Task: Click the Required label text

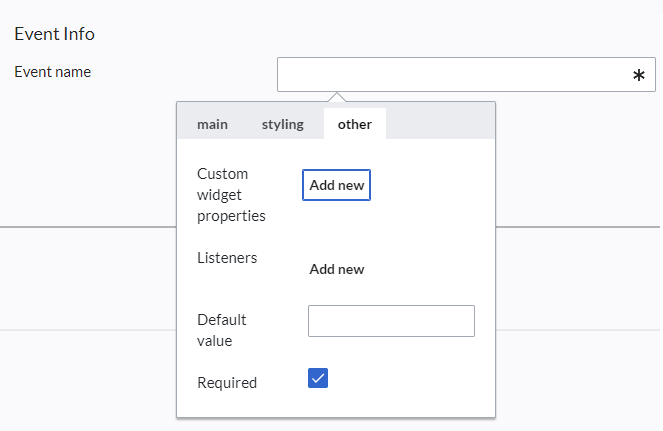Action: [x=227, y=383]
